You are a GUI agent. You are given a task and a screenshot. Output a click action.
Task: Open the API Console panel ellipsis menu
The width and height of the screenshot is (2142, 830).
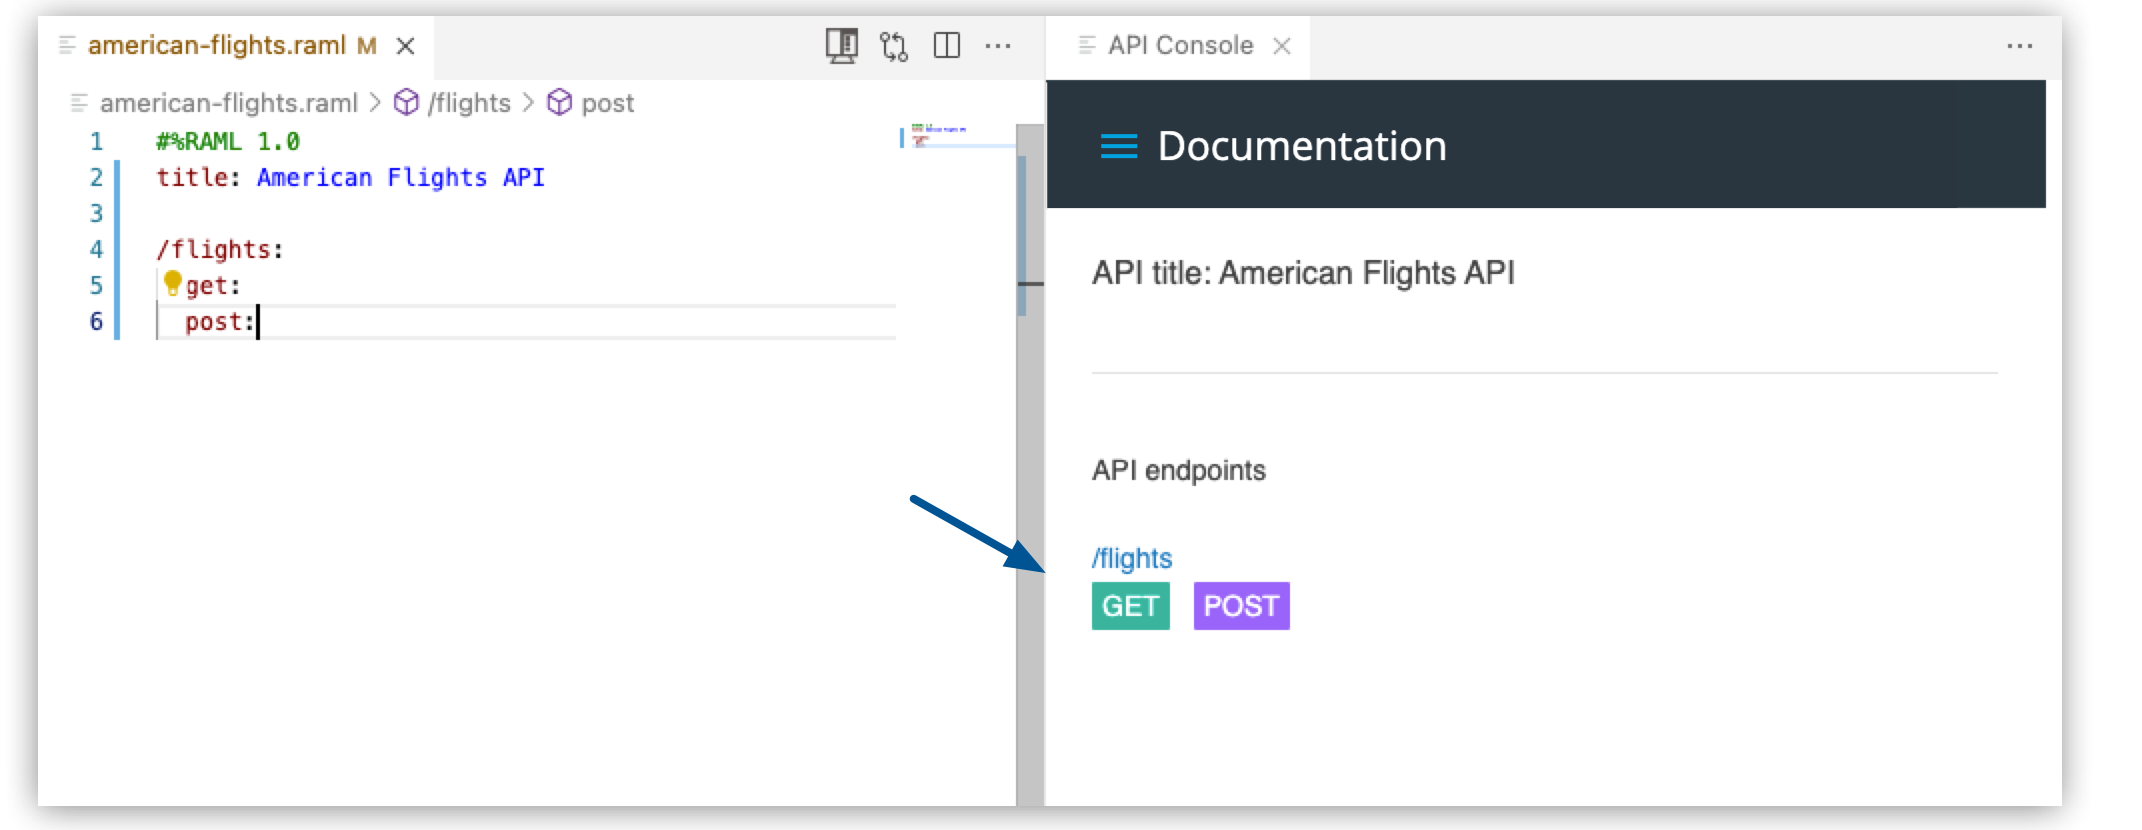pos(2019,46)
